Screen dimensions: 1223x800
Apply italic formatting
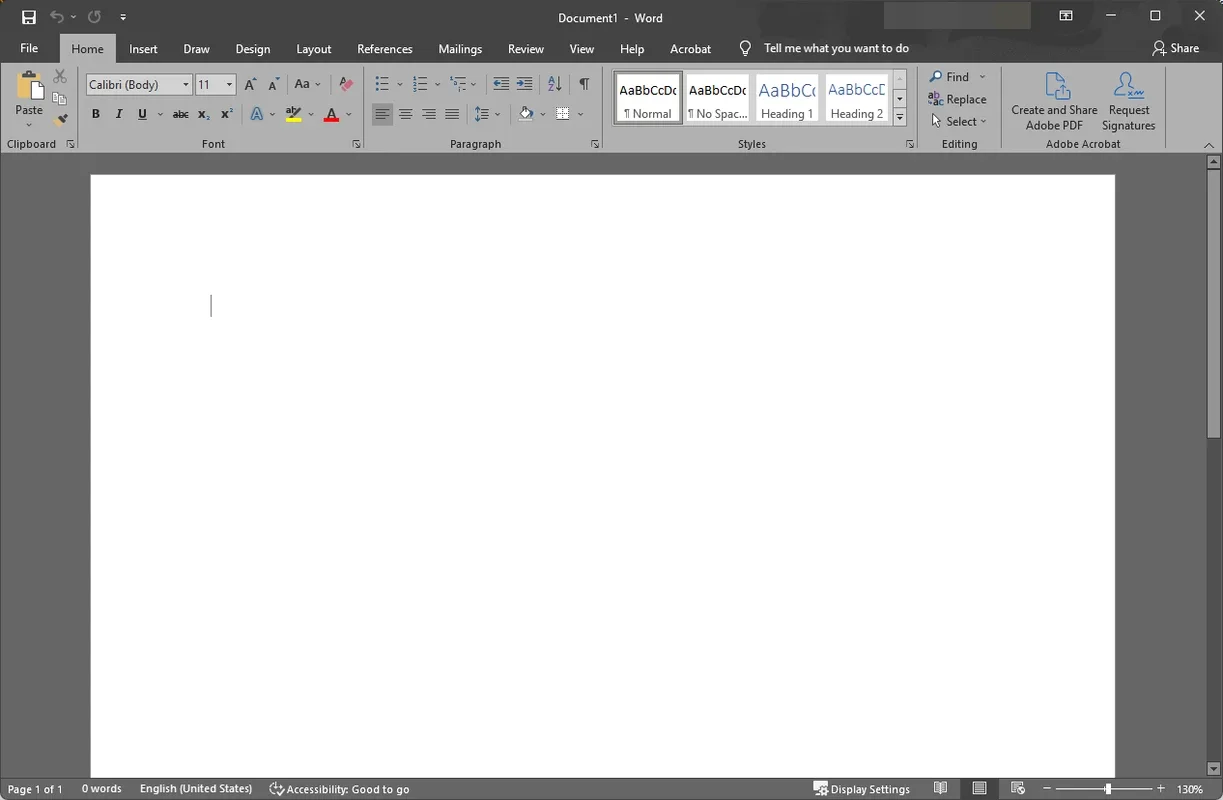pos(118,114)
